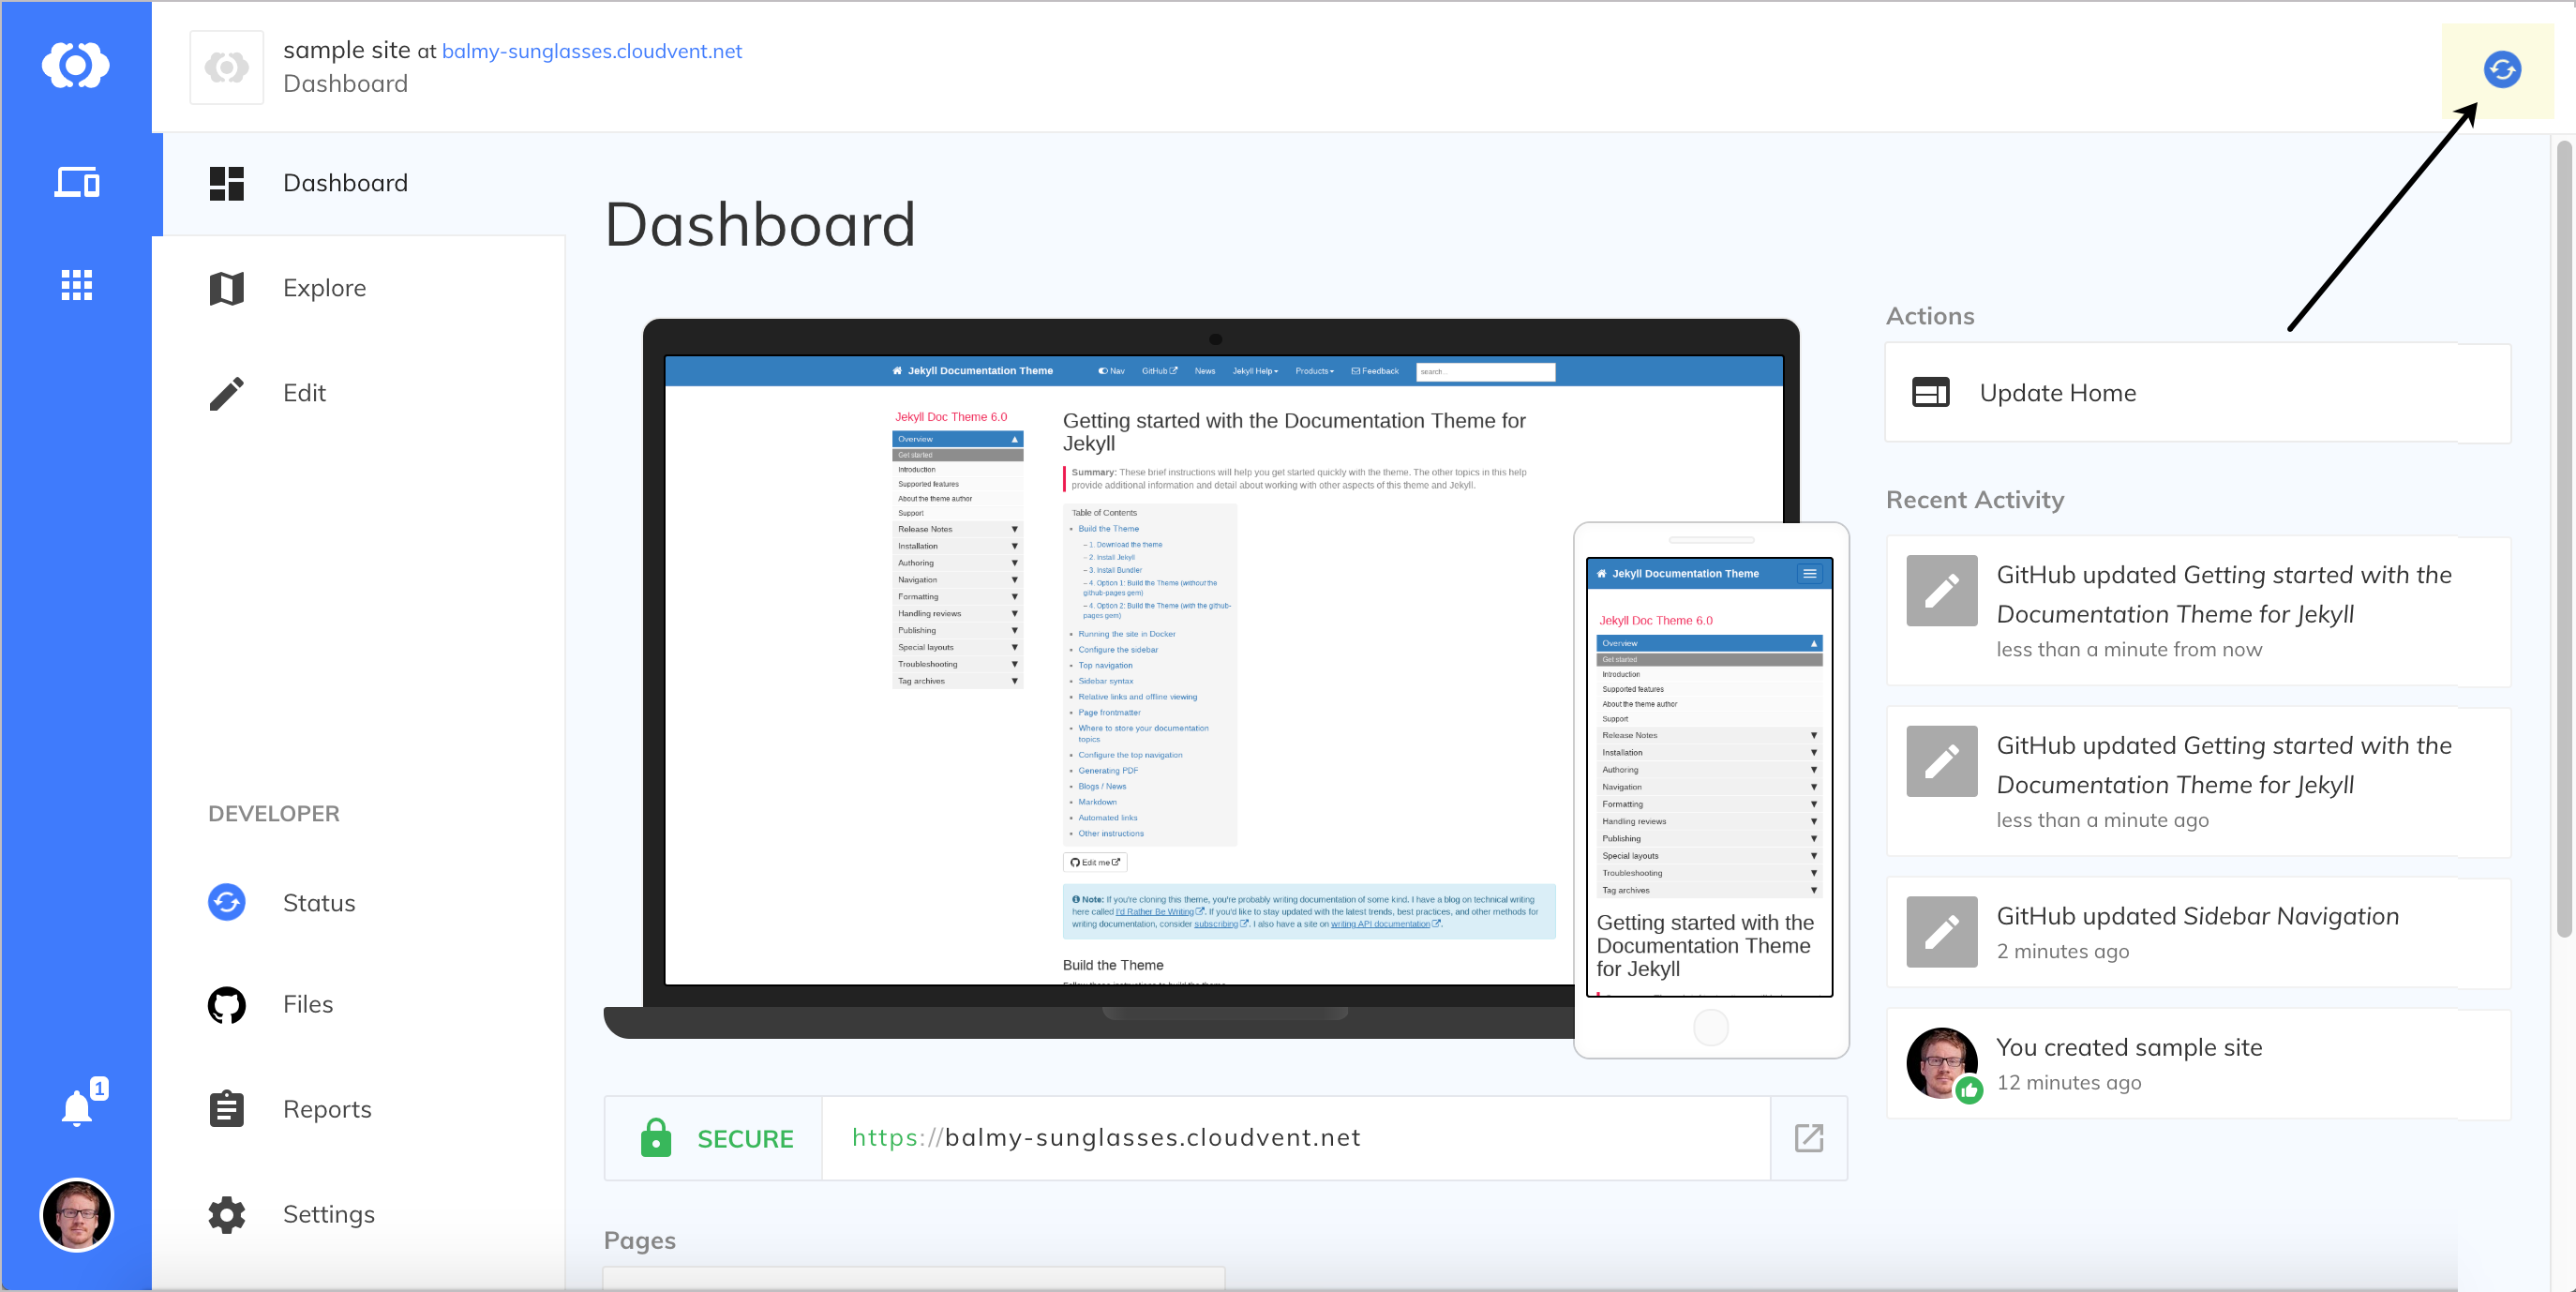Click the green SECURE padlock icon
2576x1292 pixels.
[x=656, y=1137]
